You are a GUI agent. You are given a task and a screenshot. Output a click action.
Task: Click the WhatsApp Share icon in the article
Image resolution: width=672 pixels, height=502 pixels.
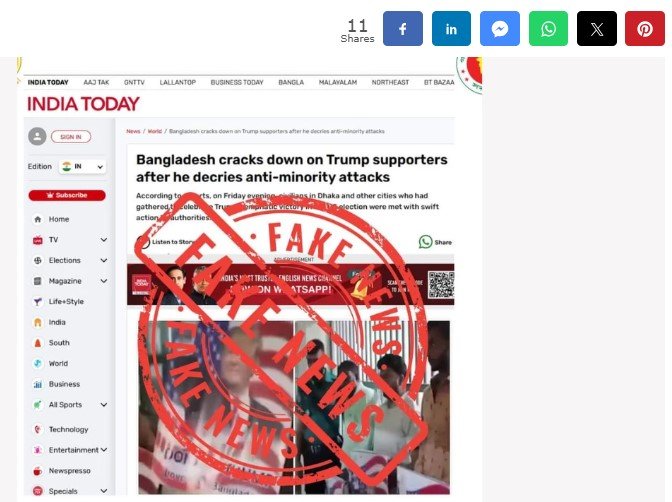click(x=425, y=242)
